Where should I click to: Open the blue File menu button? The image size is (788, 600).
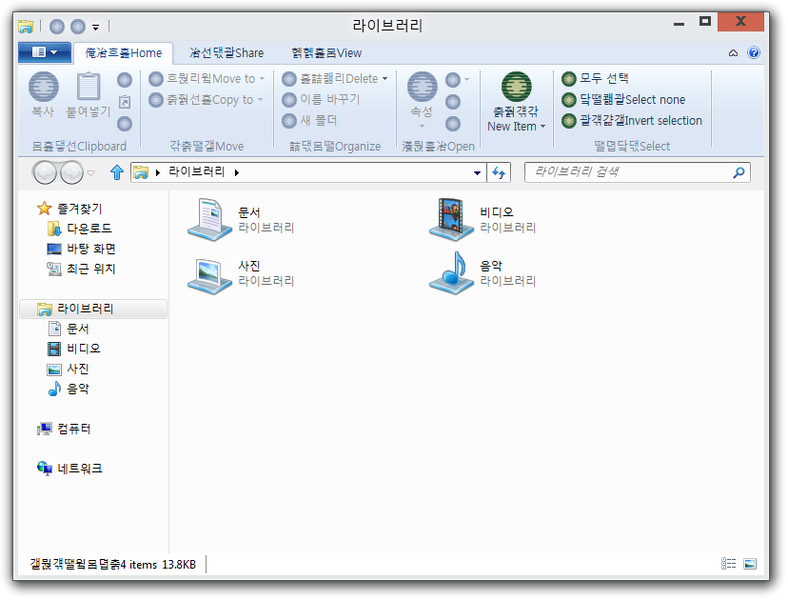[44, 52]
